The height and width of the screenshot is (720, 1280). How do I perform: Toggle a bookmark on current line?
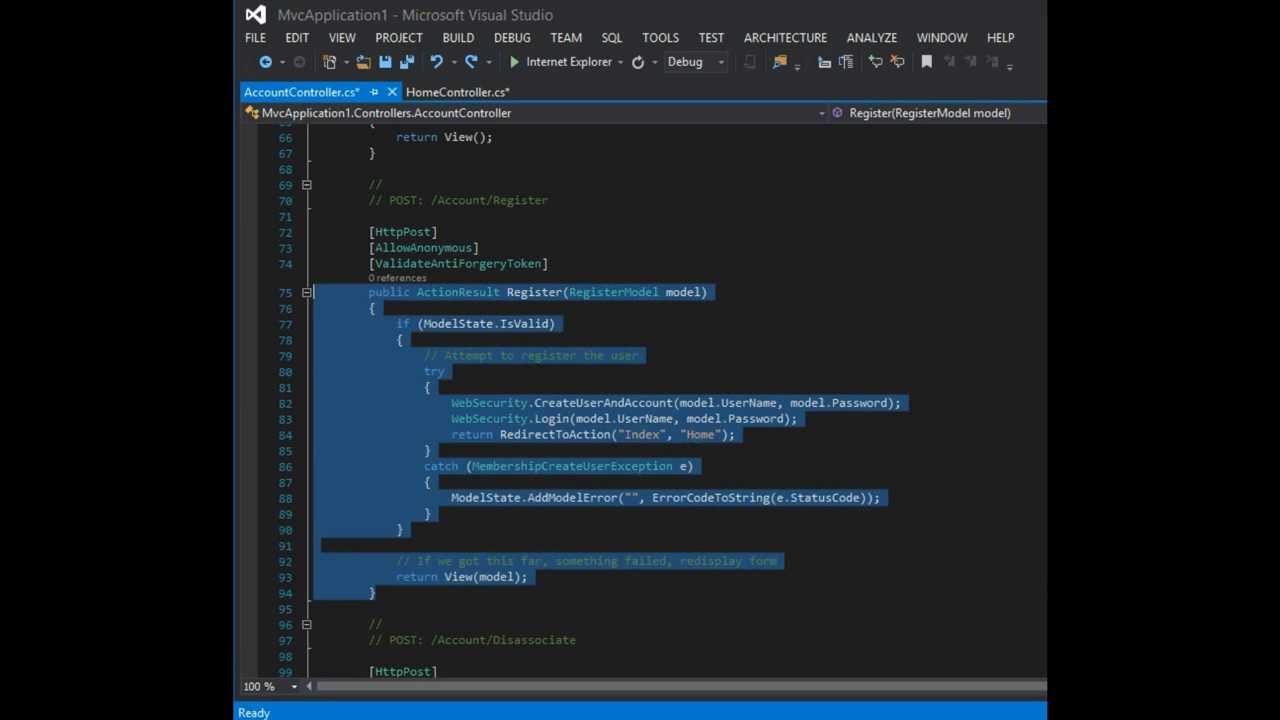[927, 62]
